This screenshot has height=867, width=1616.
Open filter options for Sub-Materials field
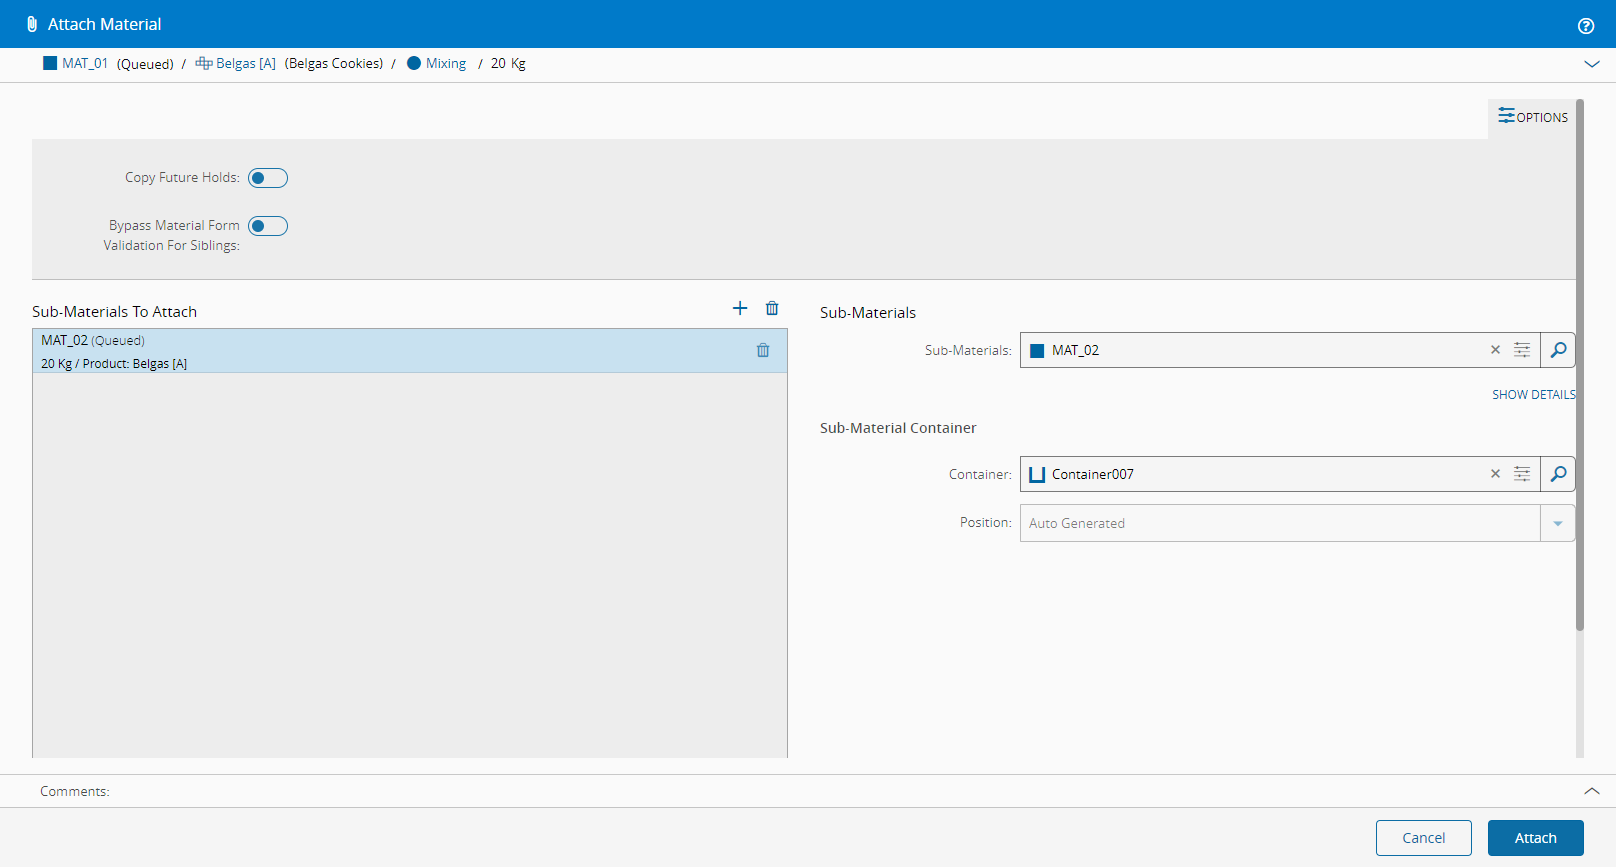tap(1522, 350)
